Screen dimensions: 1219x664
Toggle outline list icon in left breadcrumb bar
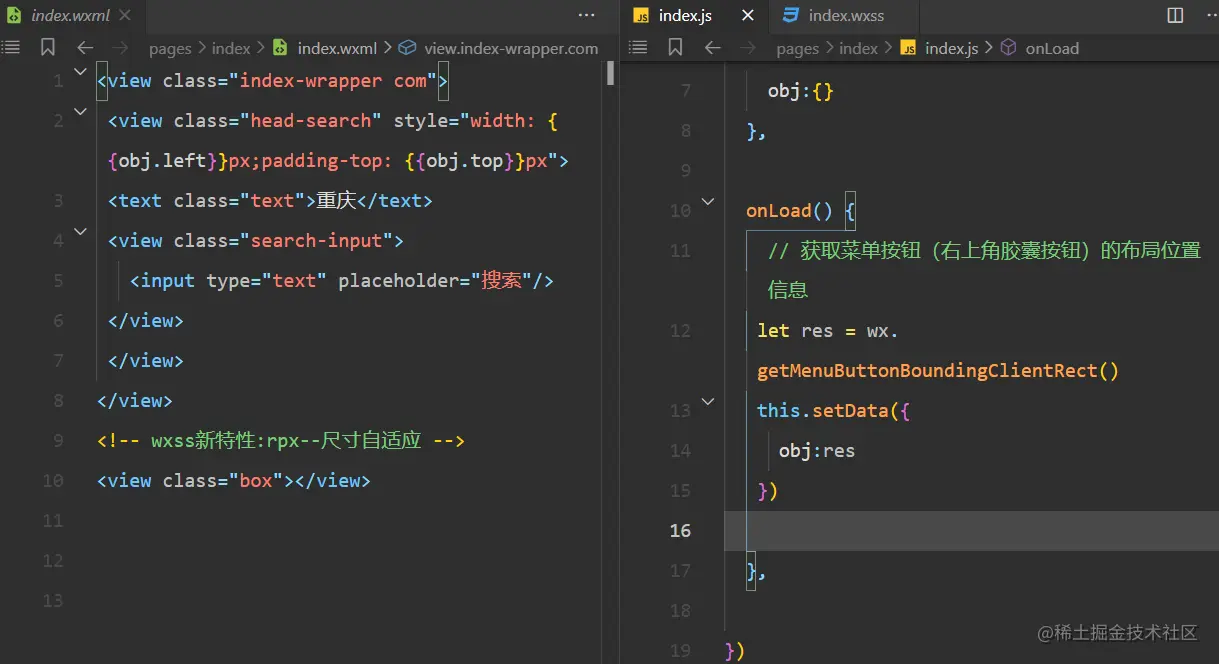10,47
